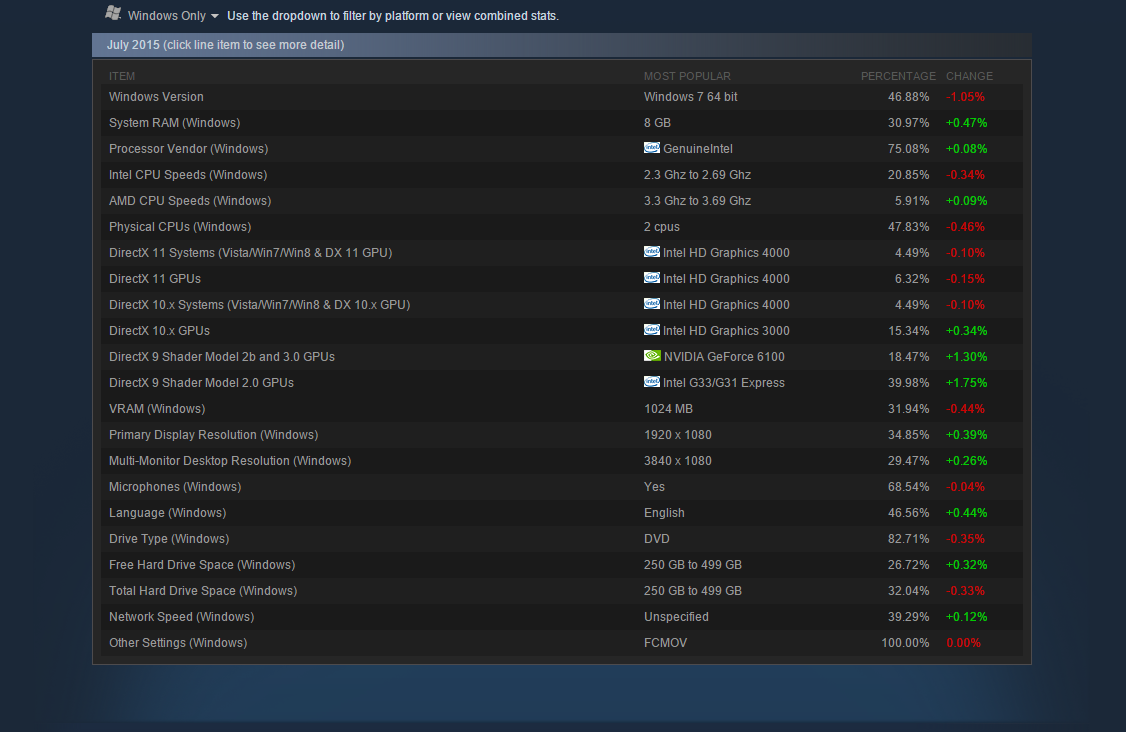This screenshot has width=1126, height=732.
Task: Click the English language value
Action: click(x=664, y=513)
